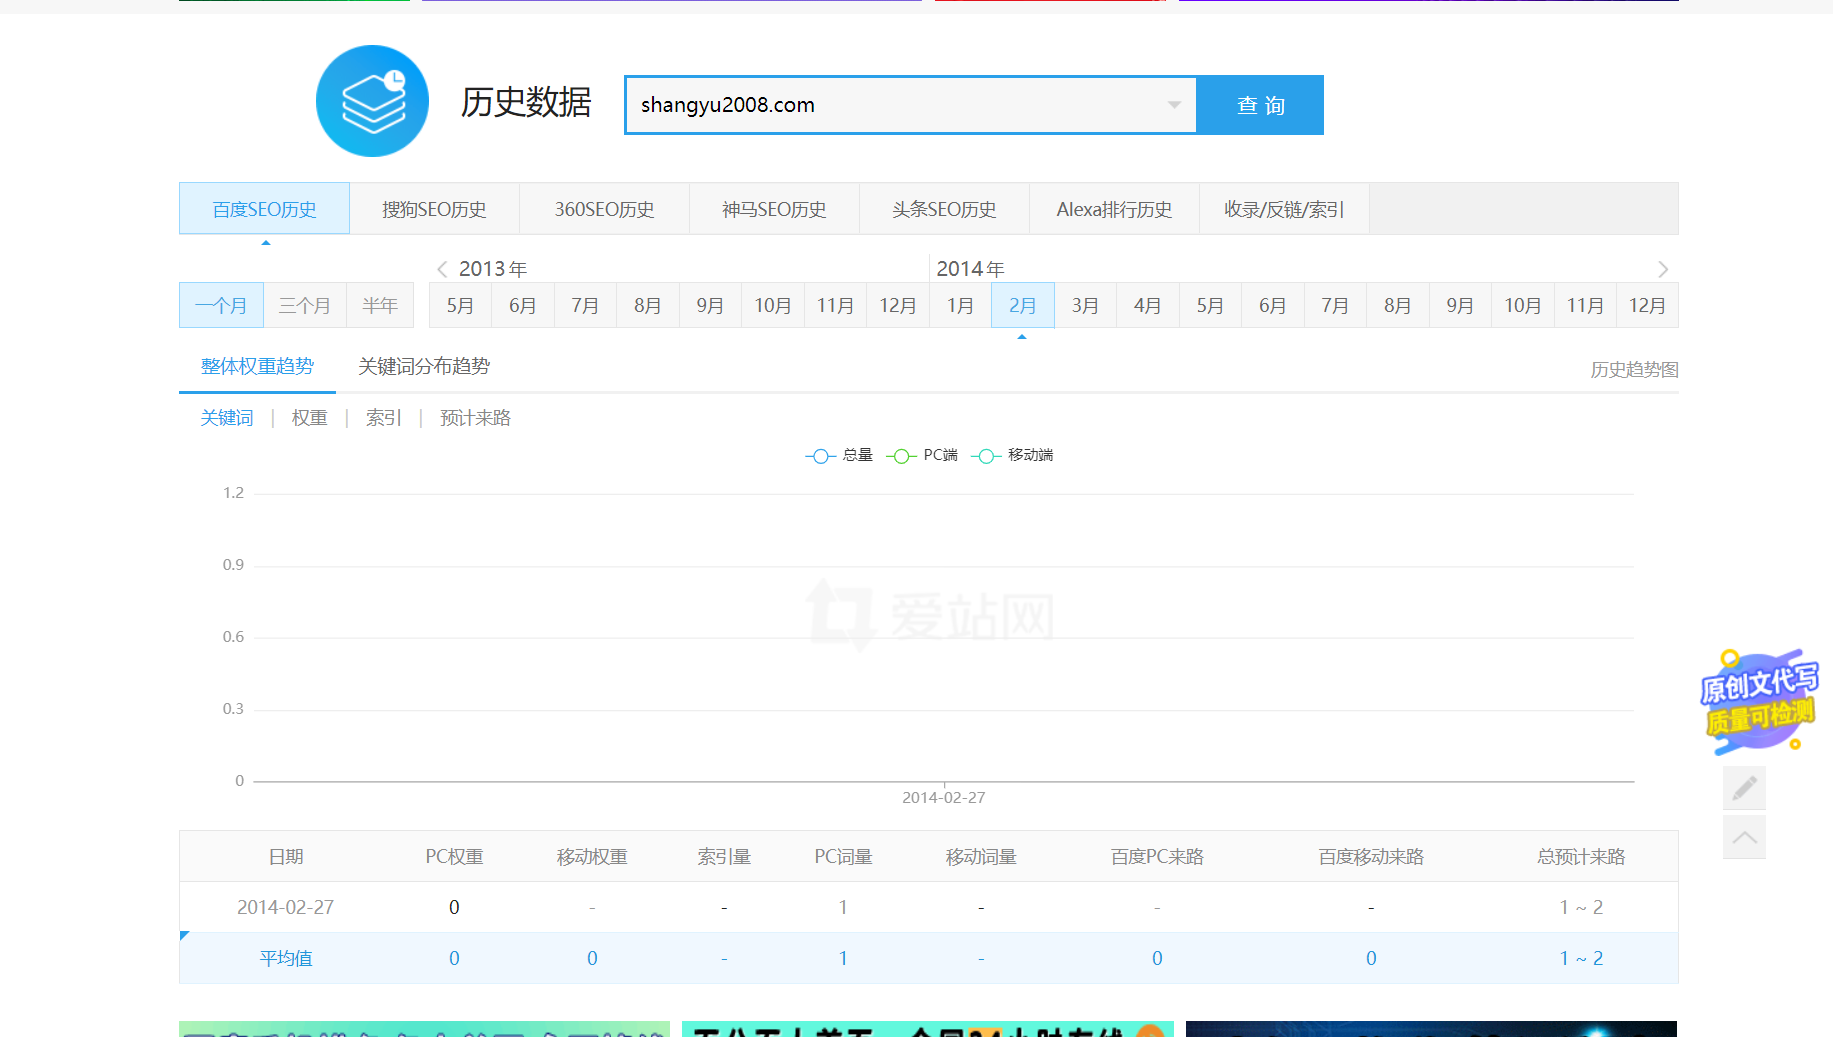This screenshot has width=1833, height=1037.
Task: Select the 半年 time range option
Action: click(x=380, y=305)
